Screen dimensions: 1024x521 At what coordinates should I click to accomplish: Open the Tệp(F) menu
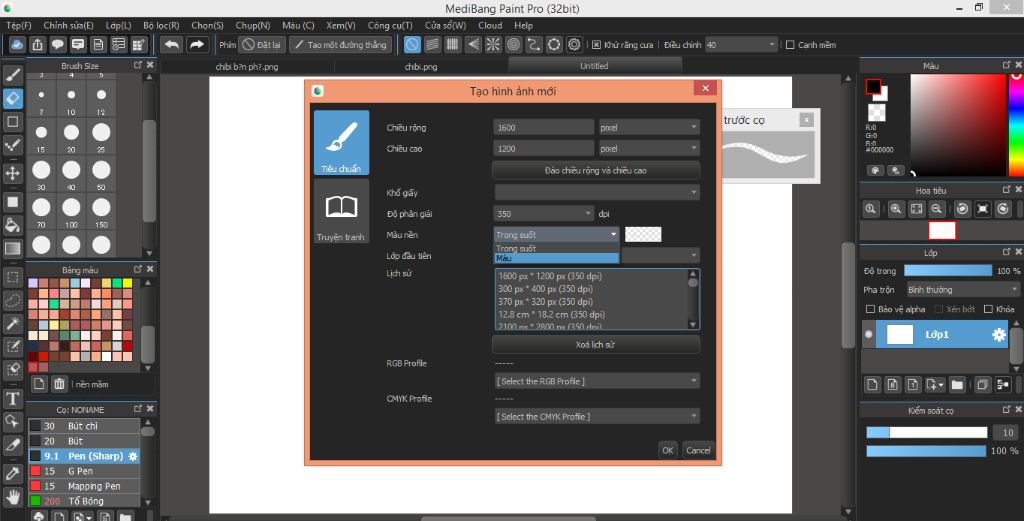(x=19, y=25)
